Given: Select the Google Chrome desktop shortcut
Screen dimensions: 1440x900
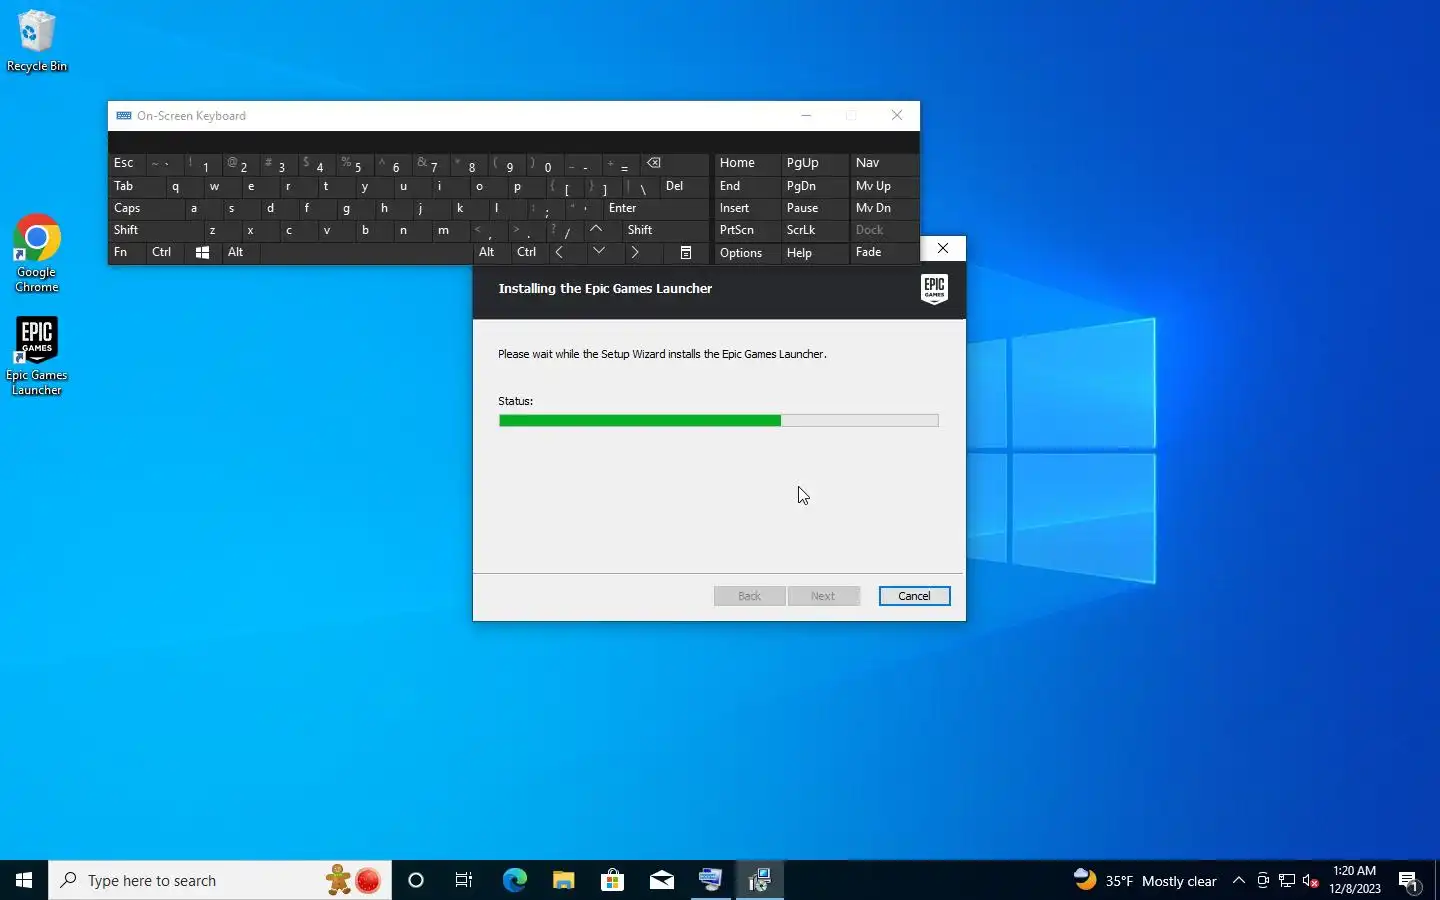Looking at the screenshot, I should pos(37,254).
